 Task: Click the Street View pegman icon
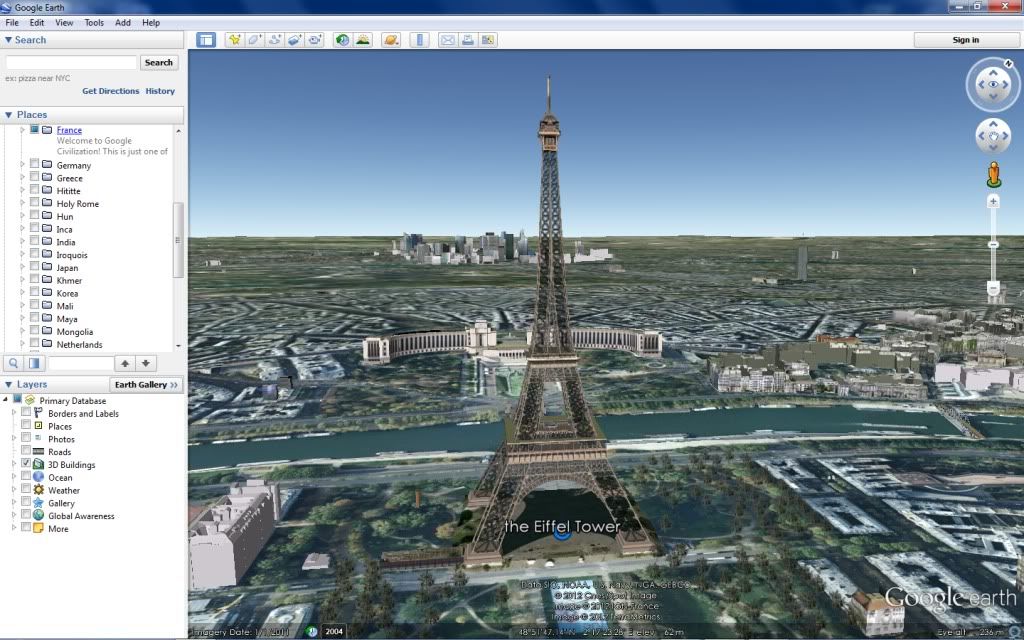993,175
